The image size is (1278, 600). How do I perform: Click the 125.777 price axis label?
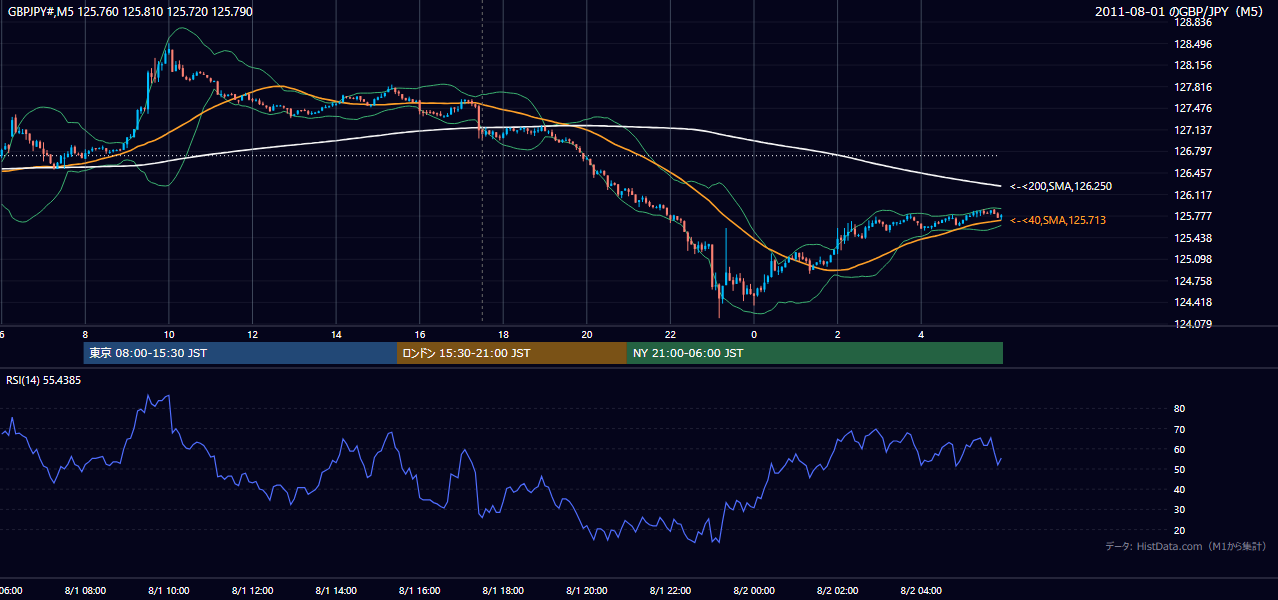tap(1192, 216)
